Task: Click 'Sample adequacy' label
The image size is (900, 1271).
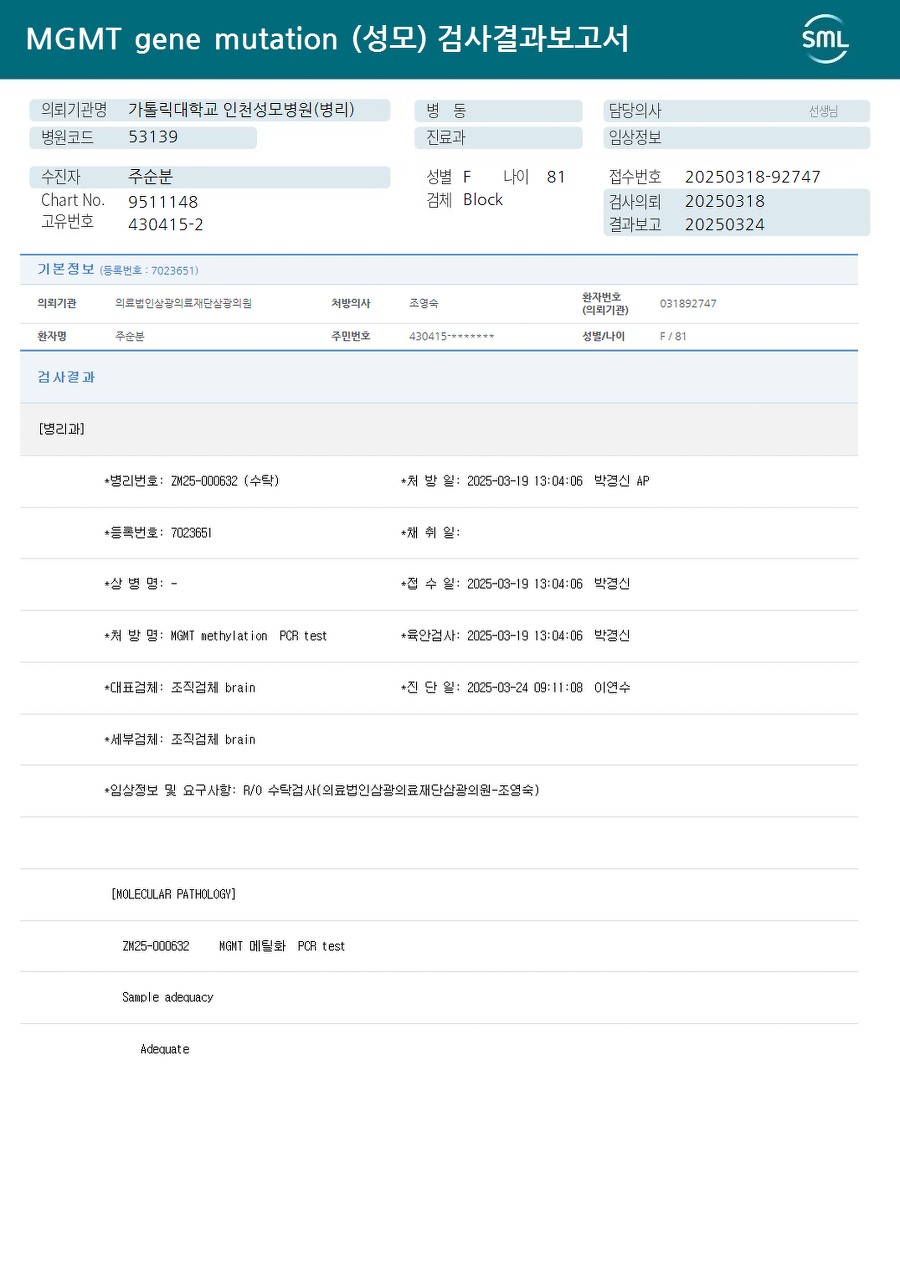Action: [x=168, y=997]
